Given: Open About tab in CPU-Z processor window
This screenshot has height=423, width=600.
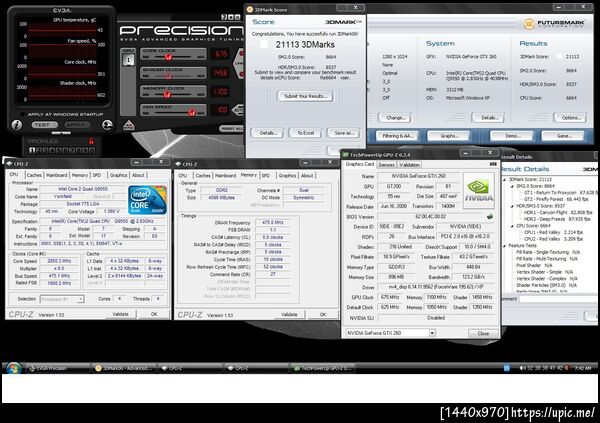Looking at the screenshot, I should (138, 175).
